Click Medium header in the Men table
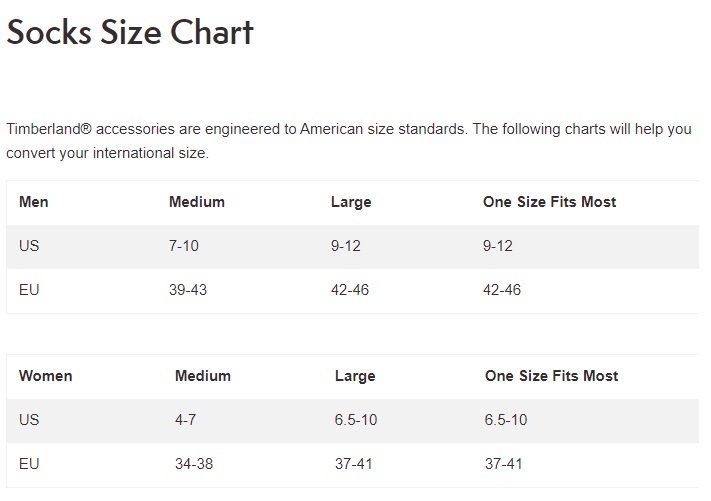The height and width of the screenshot is (501, 711). [197, 202]
